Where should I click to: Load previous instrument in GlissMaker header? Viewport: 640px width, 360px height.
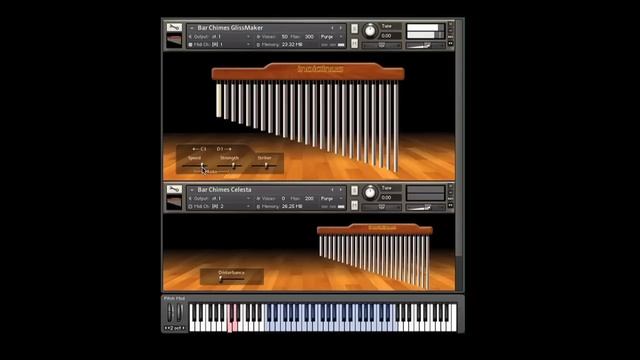coord(332,28)
